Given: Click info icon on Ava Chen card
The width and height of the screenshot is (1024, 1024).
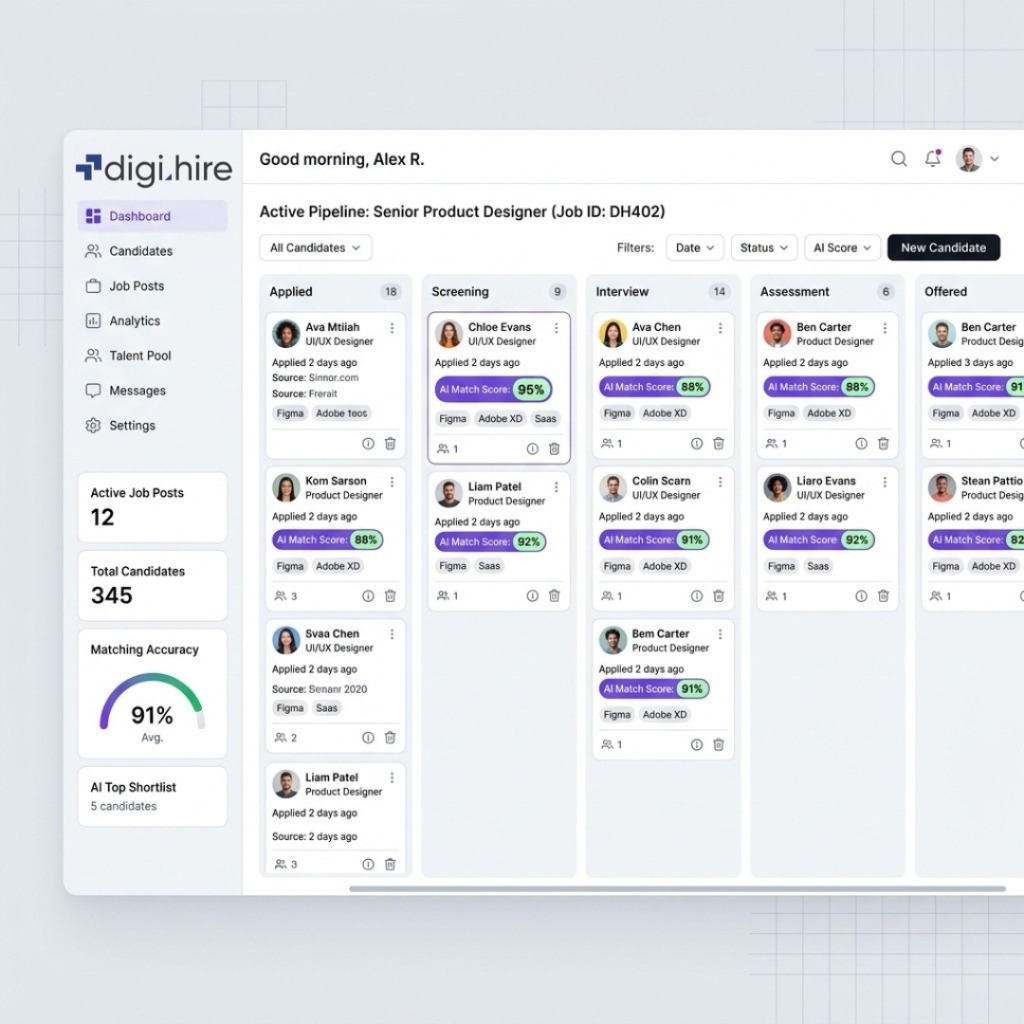Looking at the screenshot, I should click(x=697, y=443).
